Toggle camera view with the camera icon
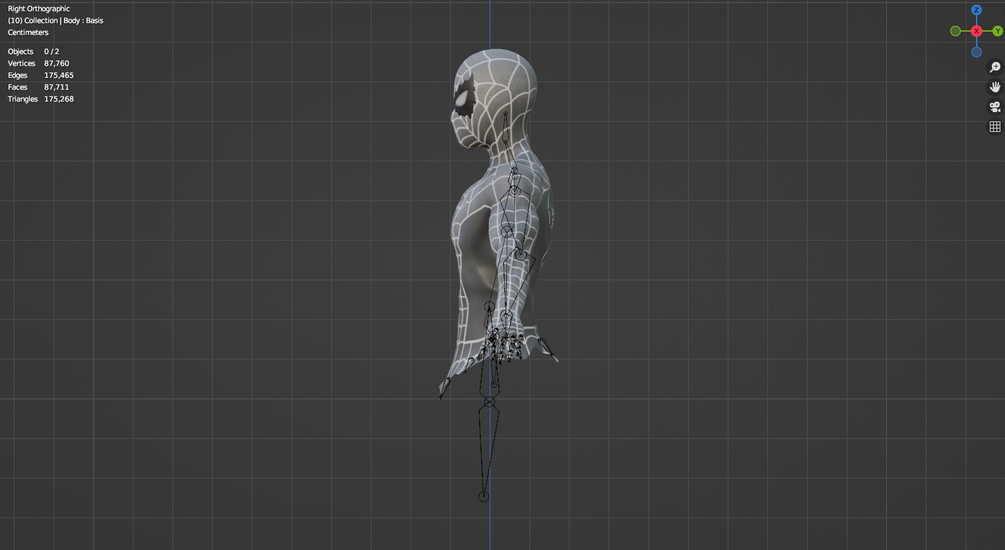Viewport: 1005px width, 550px height. [995, 106]
